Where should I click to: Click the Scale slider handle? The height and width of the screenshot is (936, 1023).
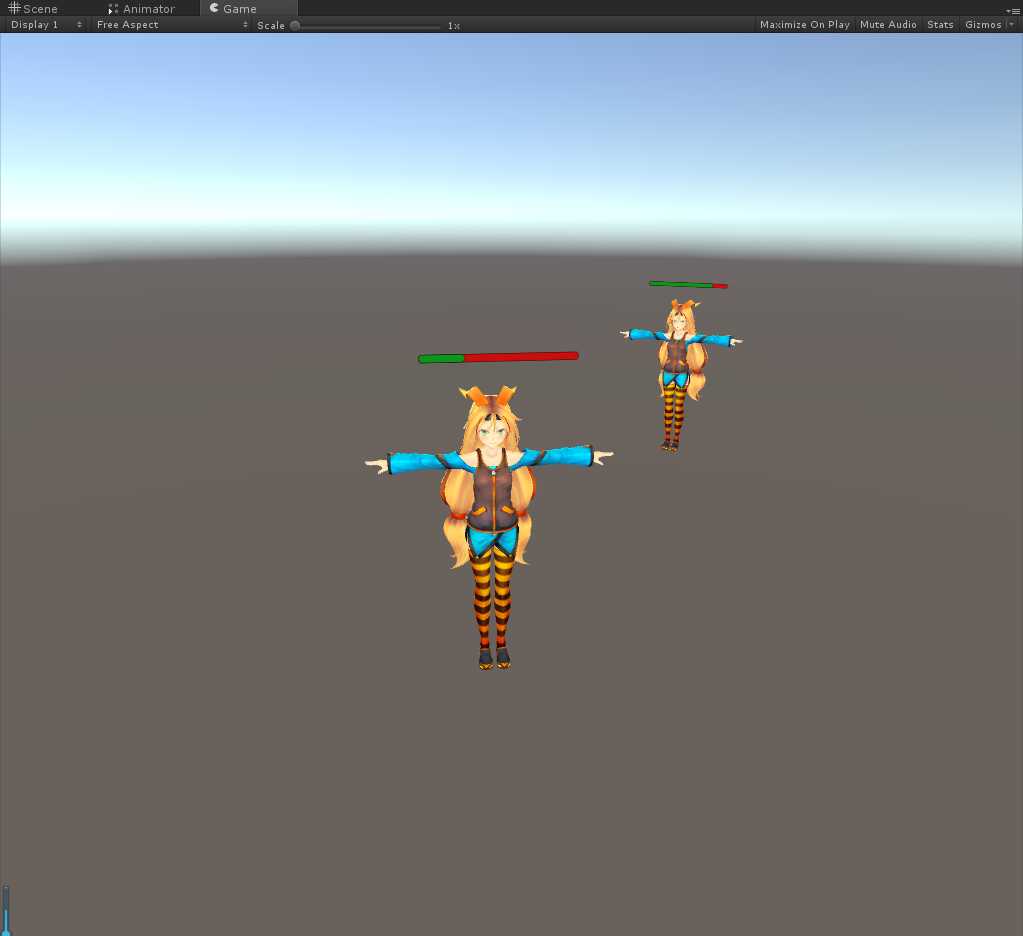(x=295, y=25)
